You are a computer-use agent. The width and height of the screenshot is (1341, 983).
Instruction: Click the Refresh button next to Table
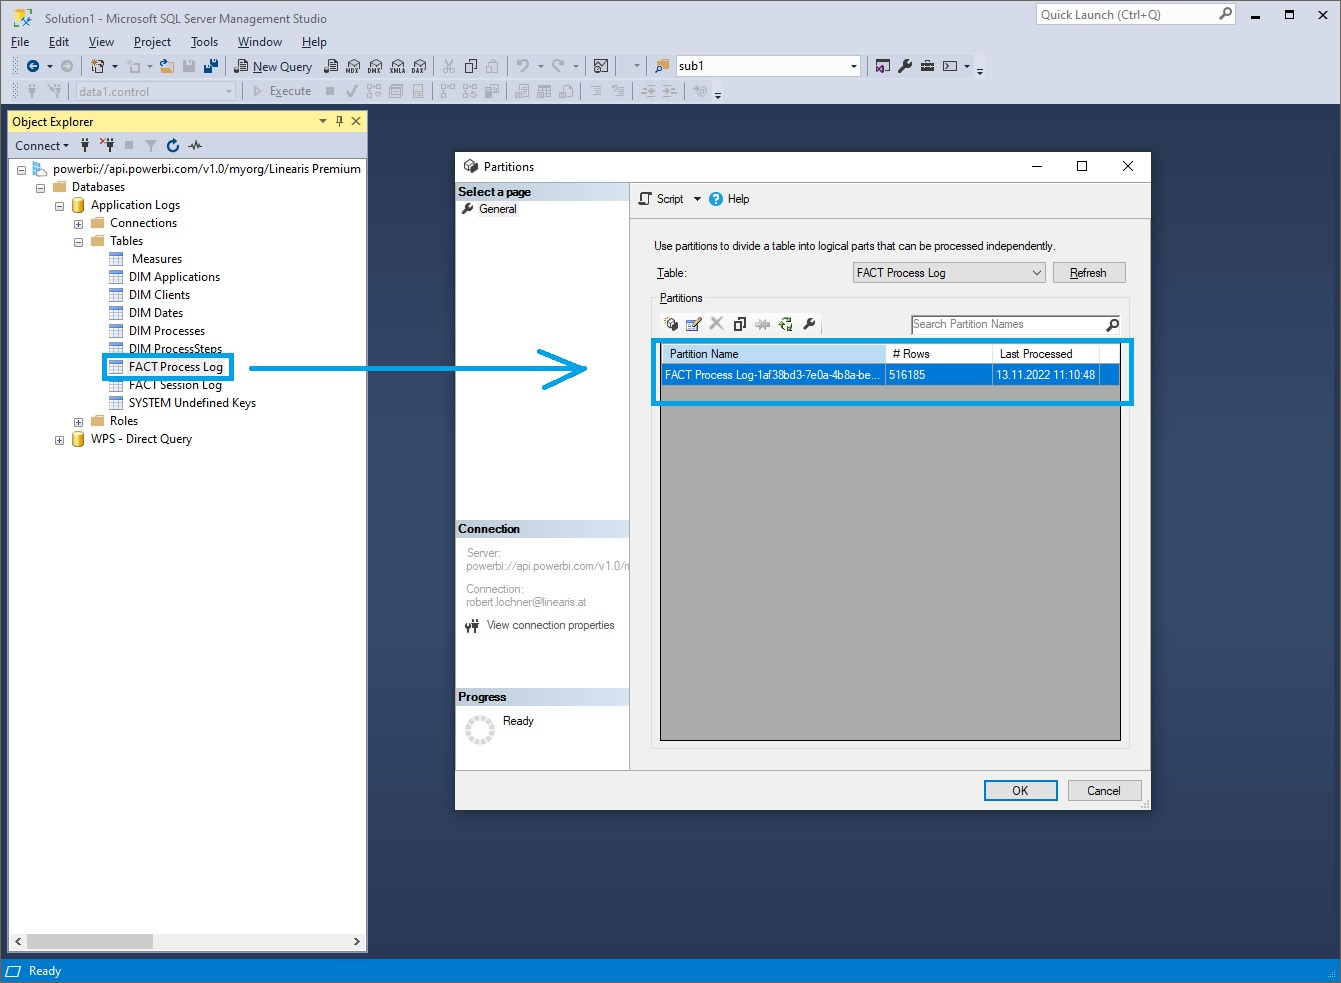click(x=1089, y=272)
